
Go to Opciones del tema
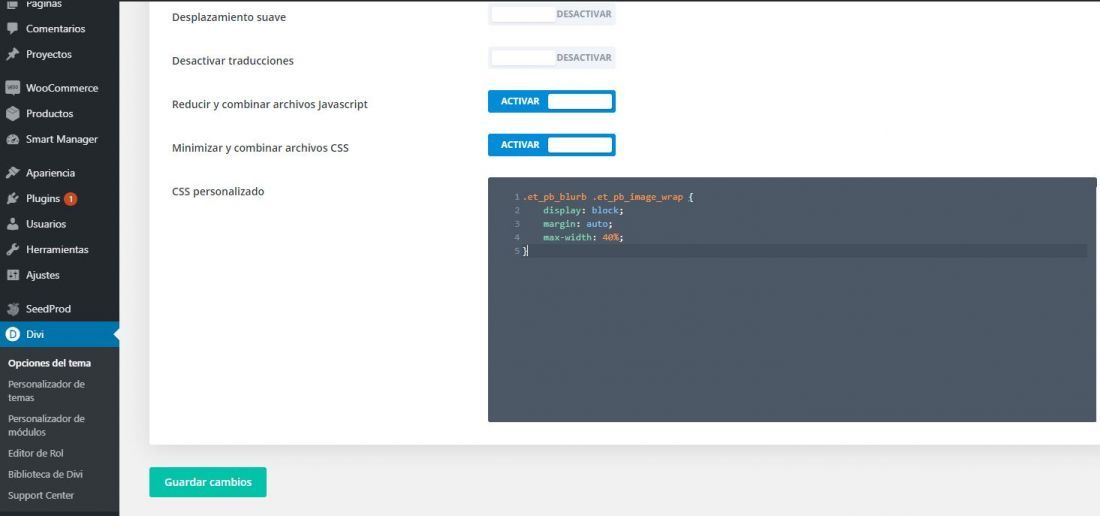(49, 363)
